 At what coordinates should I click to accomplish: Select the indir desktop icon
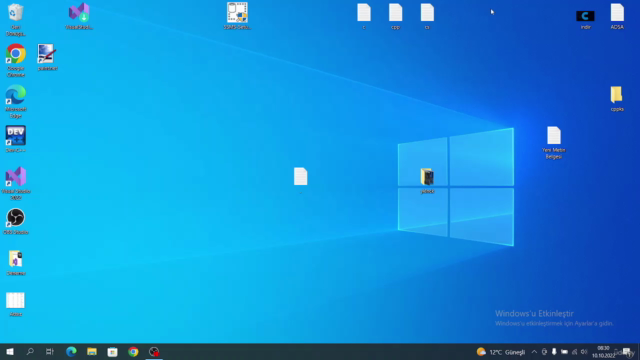585,19
